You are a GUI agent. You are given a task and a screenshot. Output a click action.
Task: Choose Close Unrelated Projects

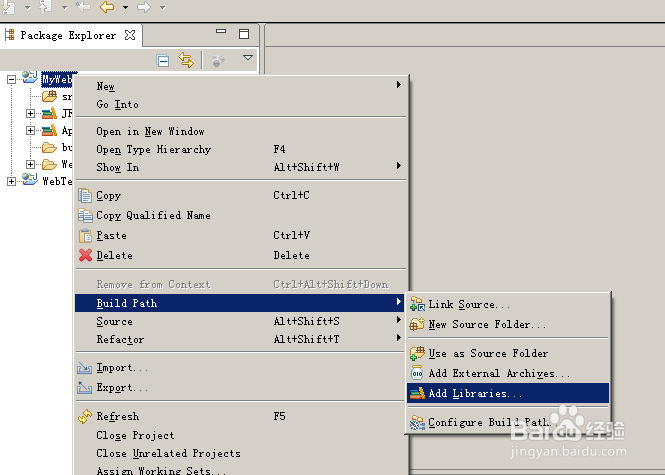[240, 453]
